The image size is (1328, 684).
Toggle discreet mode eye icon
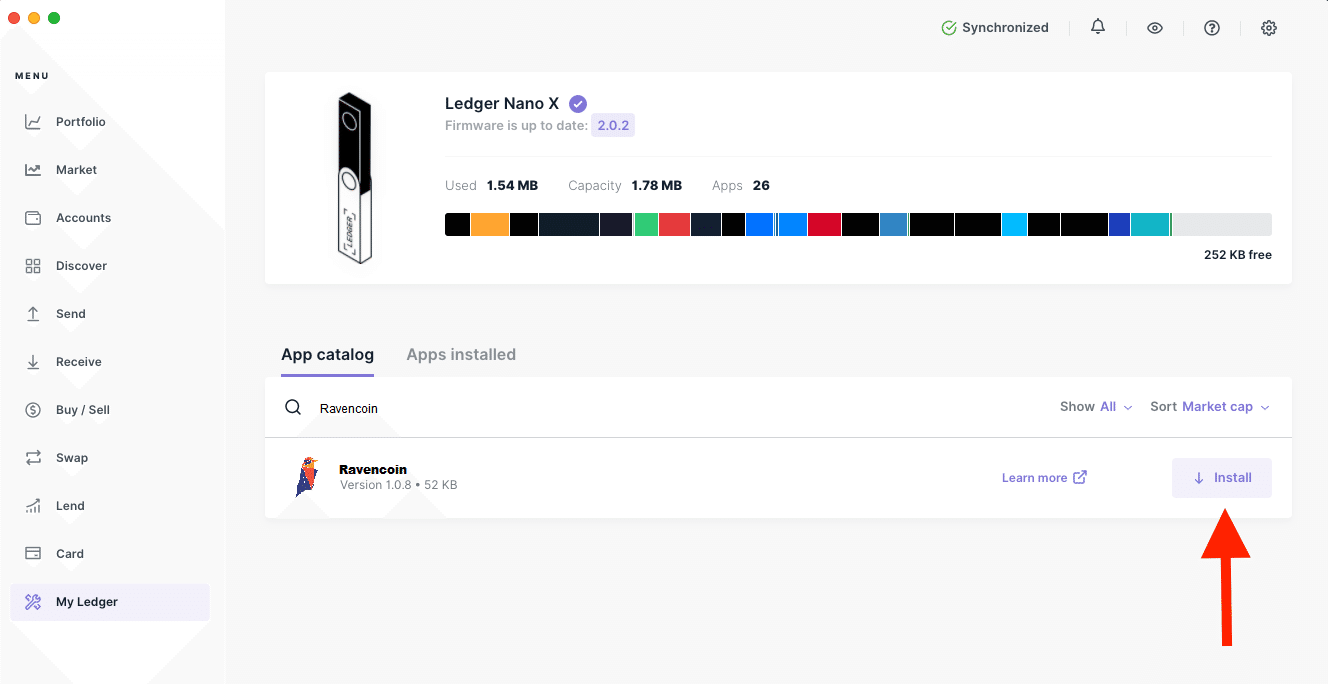pyautogui.click(x=1155, y=28)
